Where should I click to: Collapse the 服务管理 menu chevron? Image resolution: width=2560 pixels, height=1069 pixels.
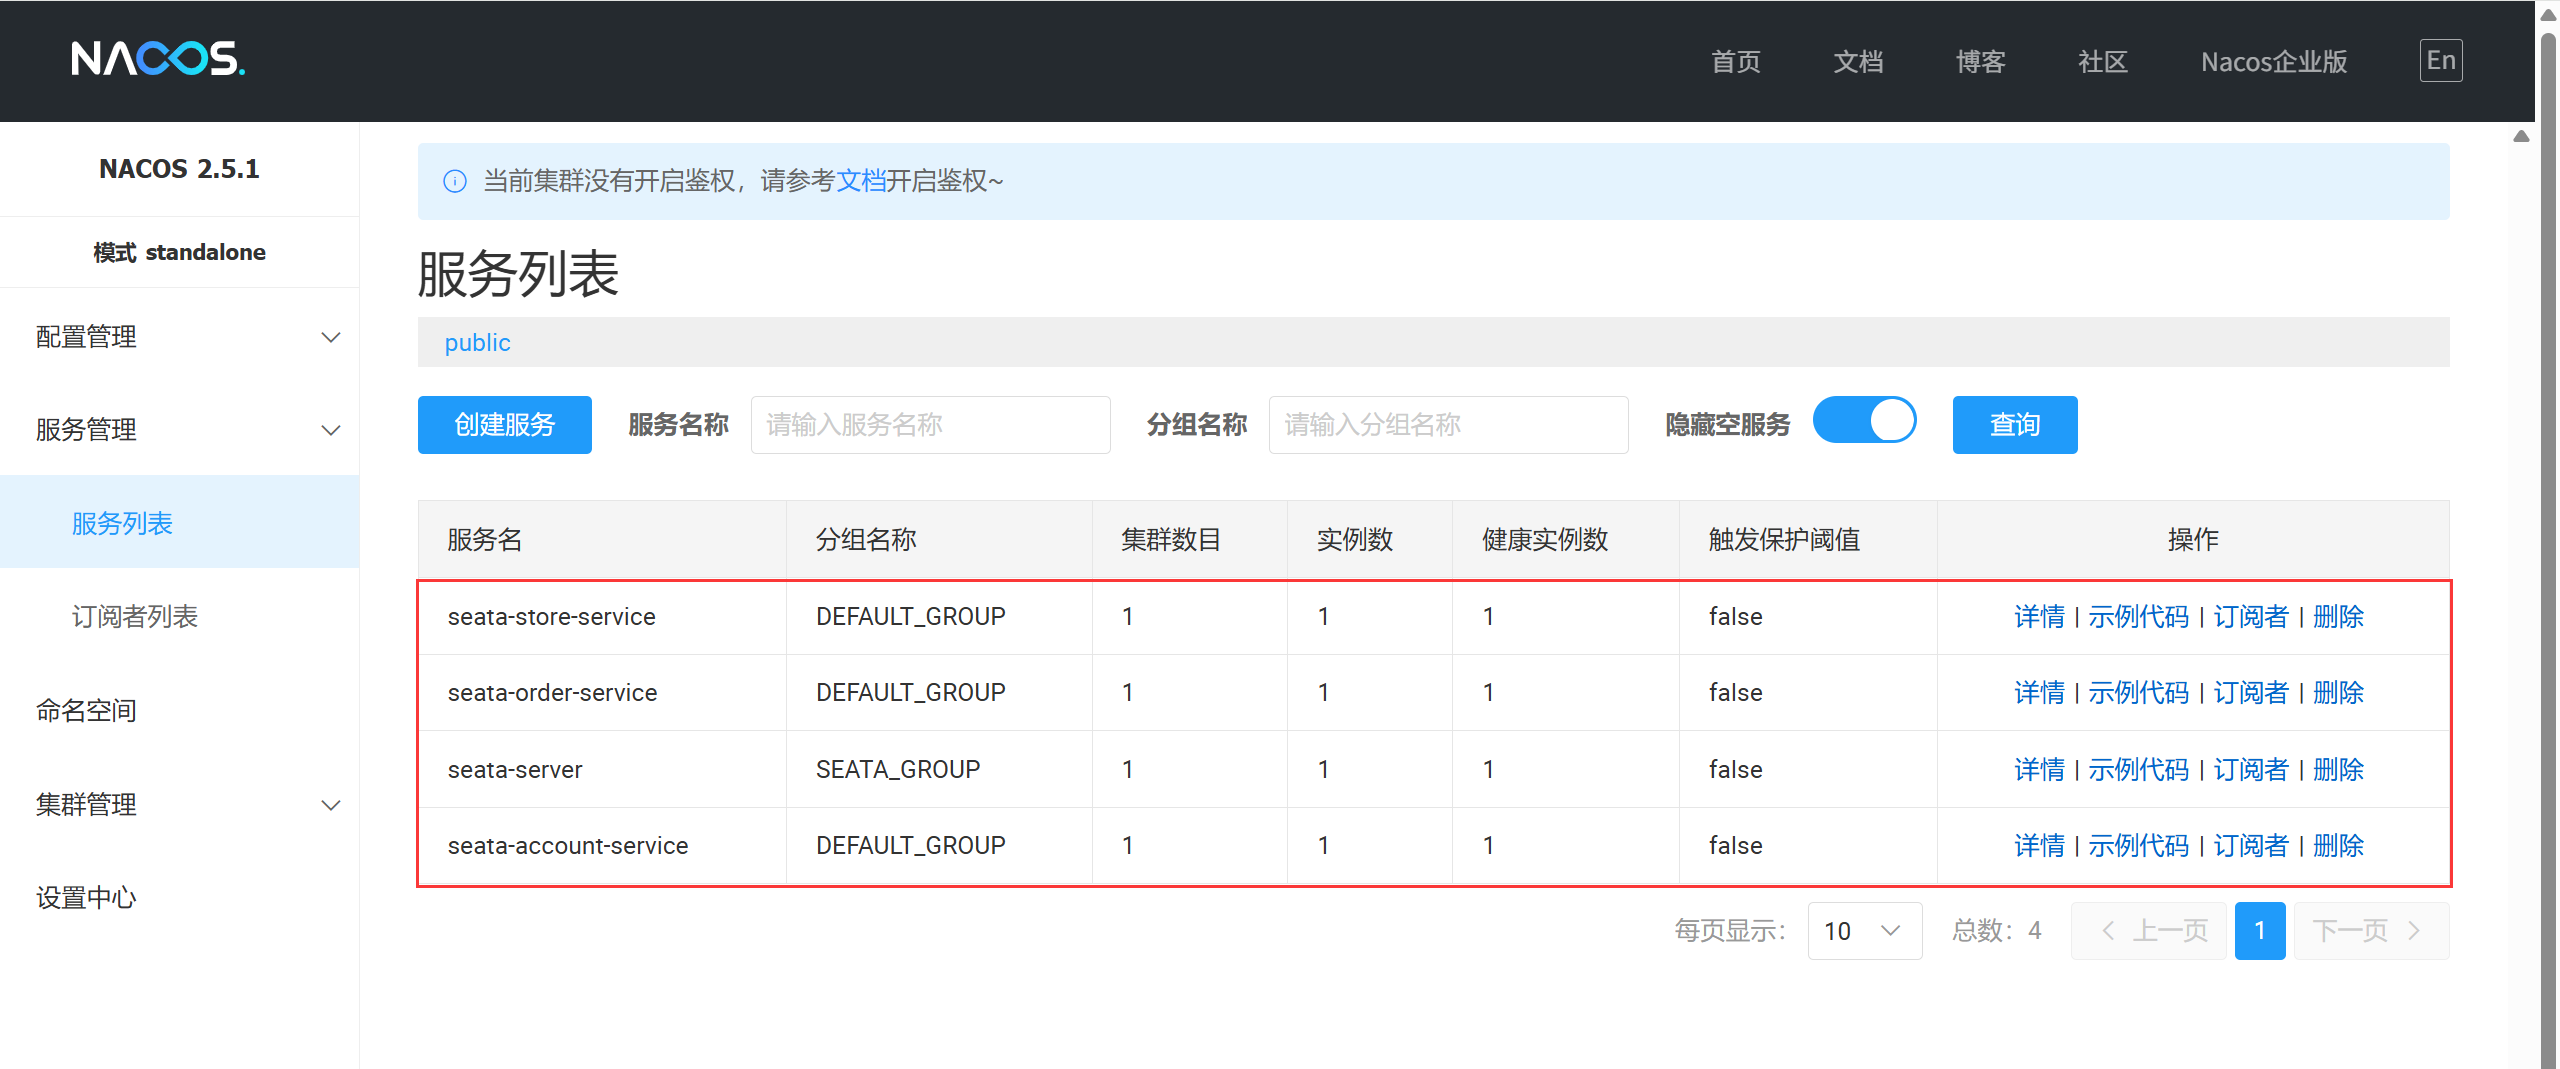[x=331, y=430]
